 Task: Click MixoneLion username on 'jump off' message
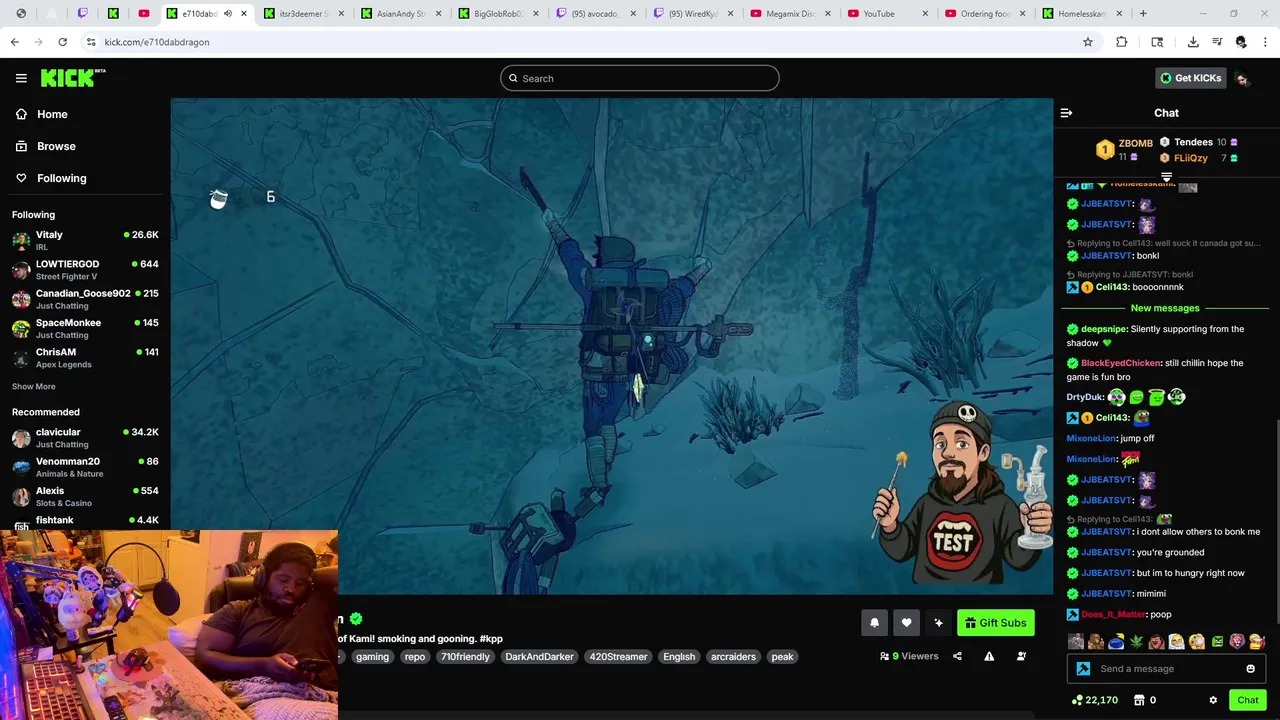[1091, 438]
